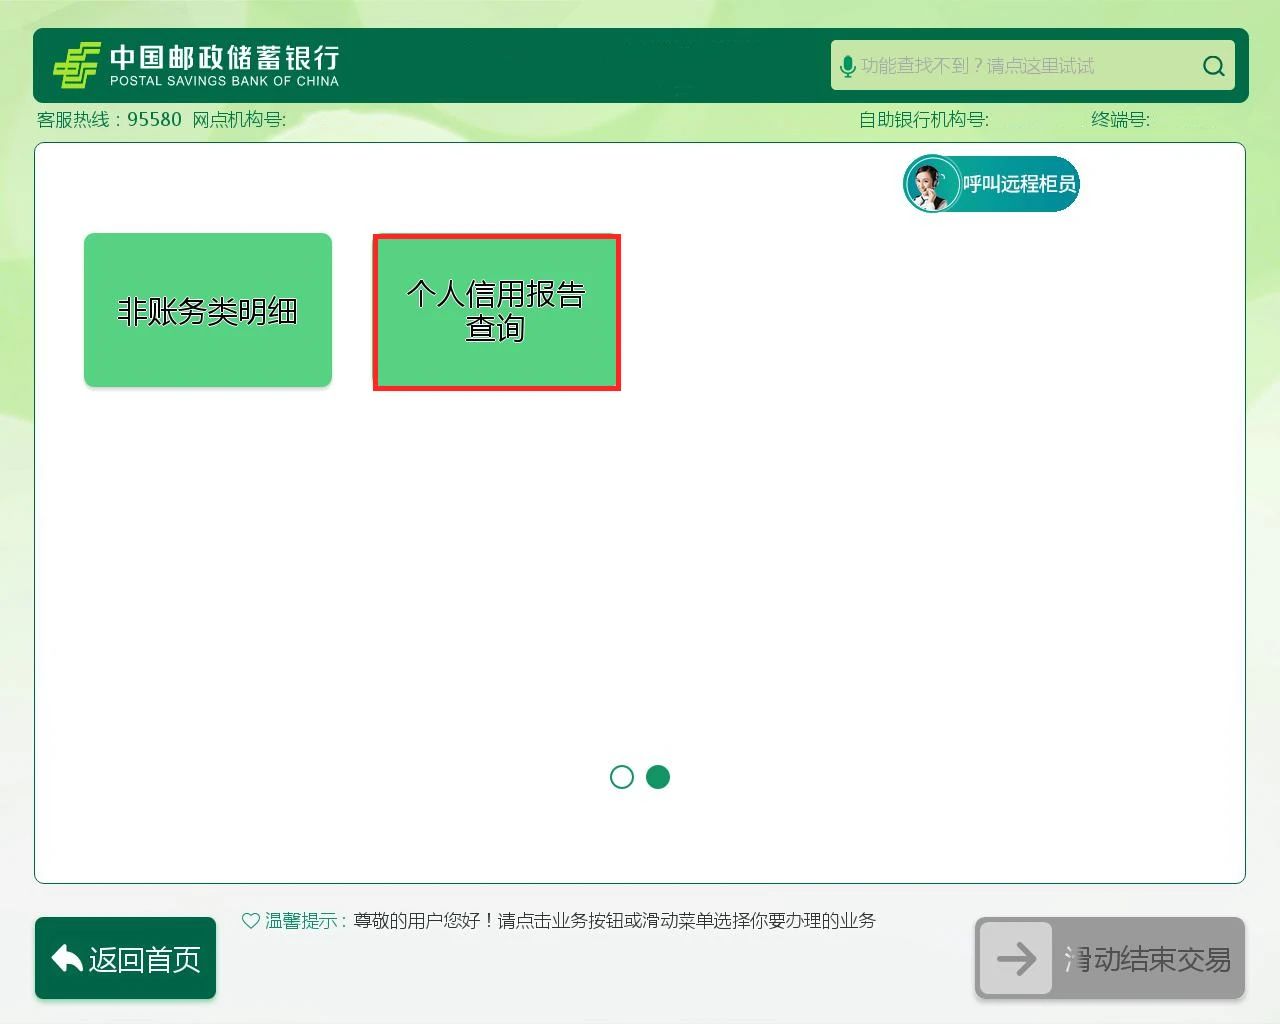This screenshot has width=1280, height=1024.
Task: Click the 自助银行机构号 label
Action: pyautogui.click(x=923, y=120)
